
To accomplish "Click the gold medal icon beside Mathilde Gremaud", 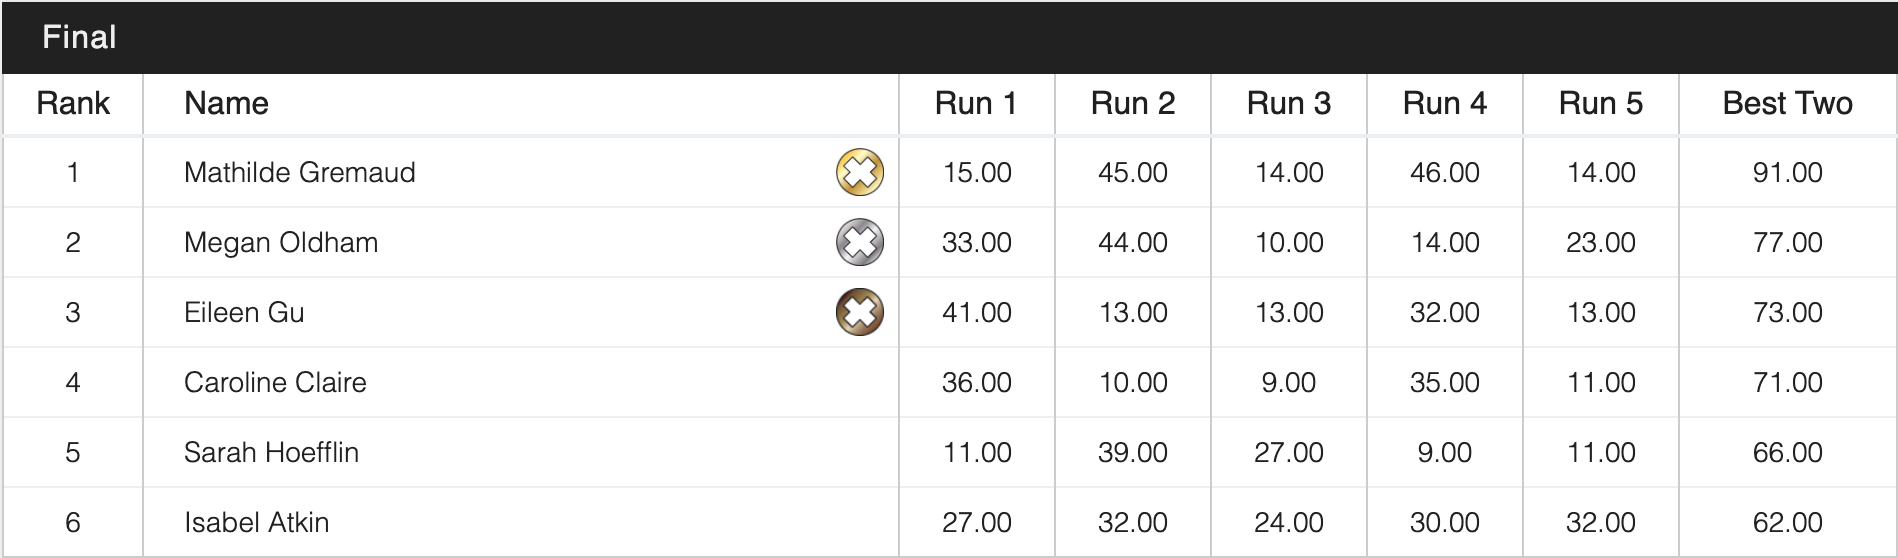I will [x=859, y=172].
